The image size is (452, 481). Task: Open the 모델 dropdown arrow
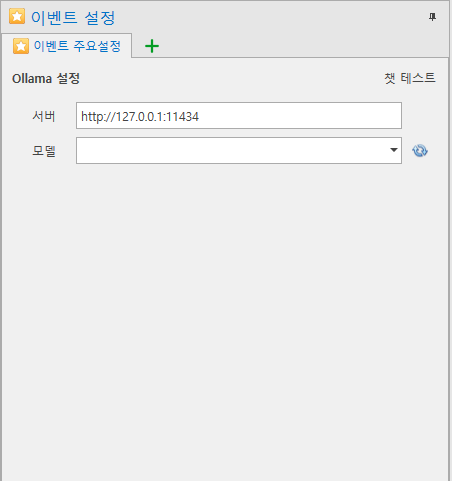click(394, 150)
